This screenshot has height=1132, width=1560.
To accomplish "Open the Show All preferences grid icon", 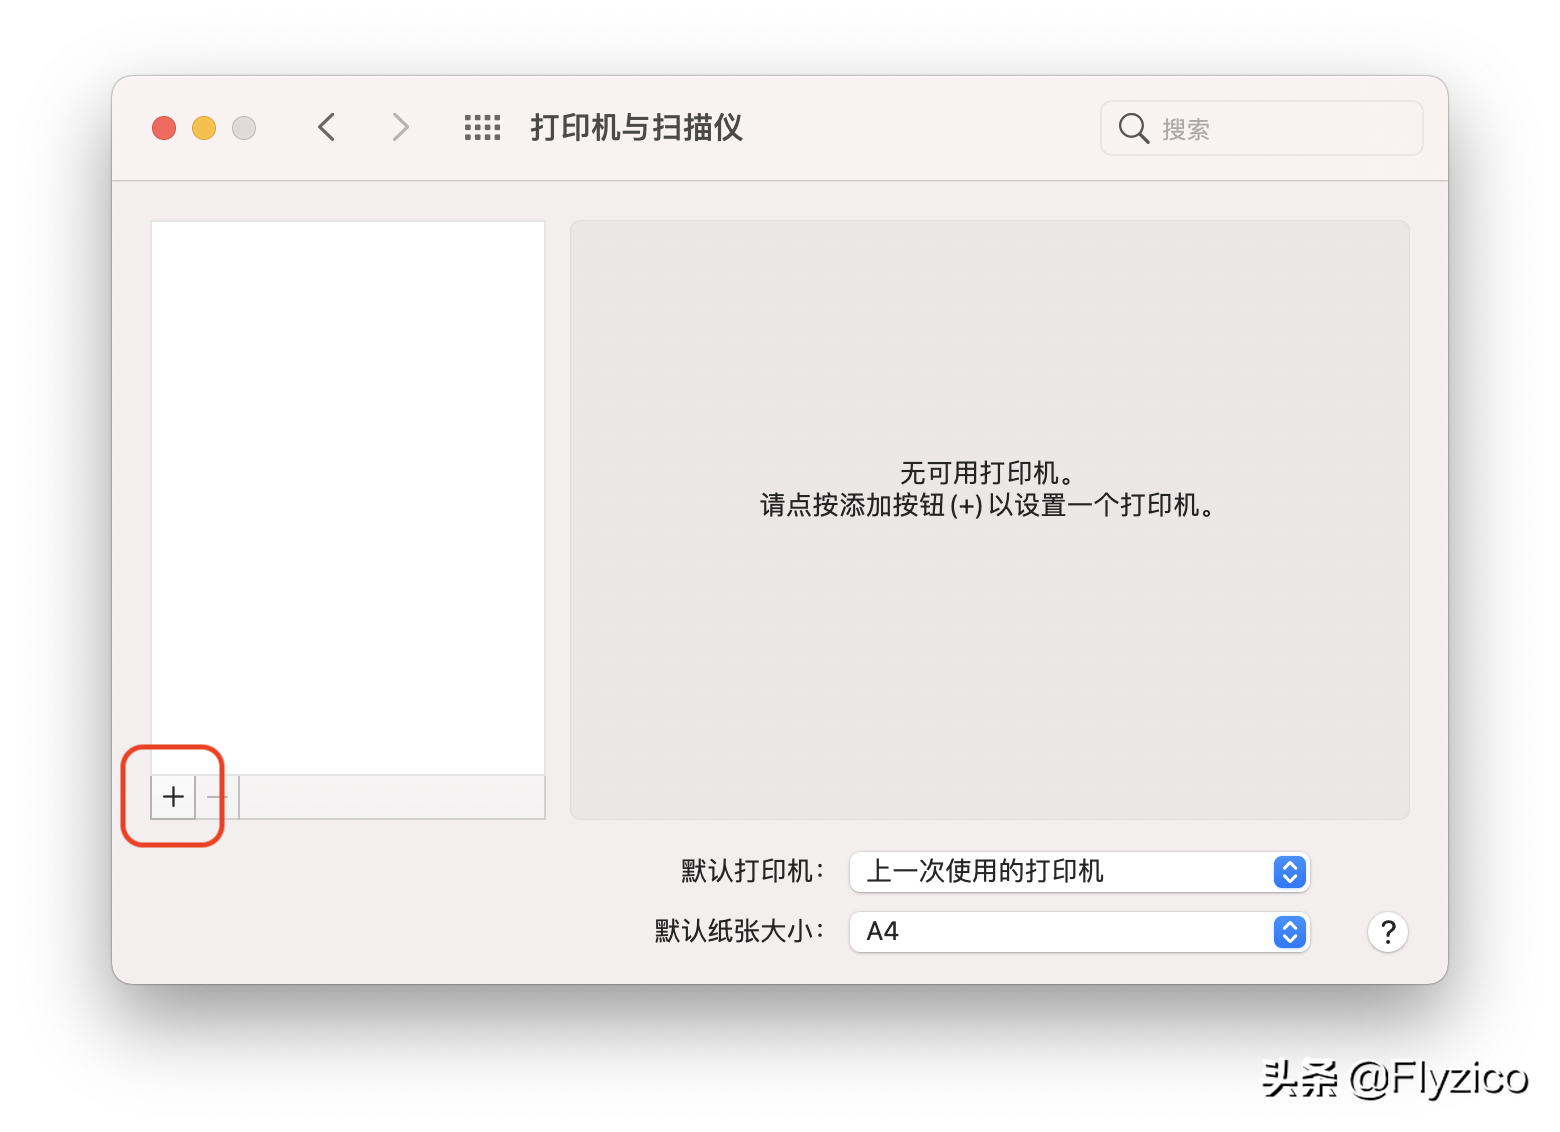I will 482,127.
